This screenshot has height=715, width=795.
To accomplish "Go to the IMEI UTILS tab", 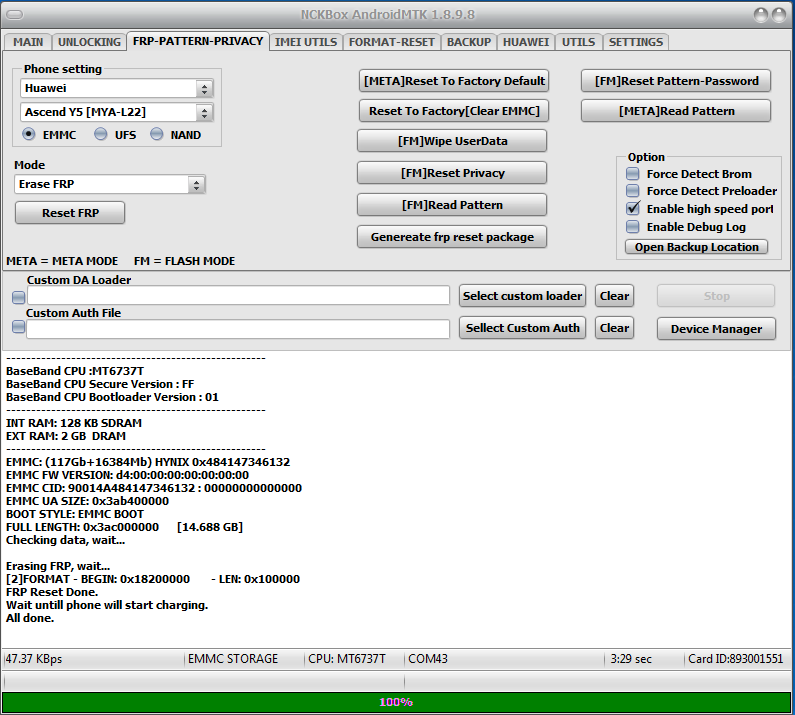I will pos(306,42).
